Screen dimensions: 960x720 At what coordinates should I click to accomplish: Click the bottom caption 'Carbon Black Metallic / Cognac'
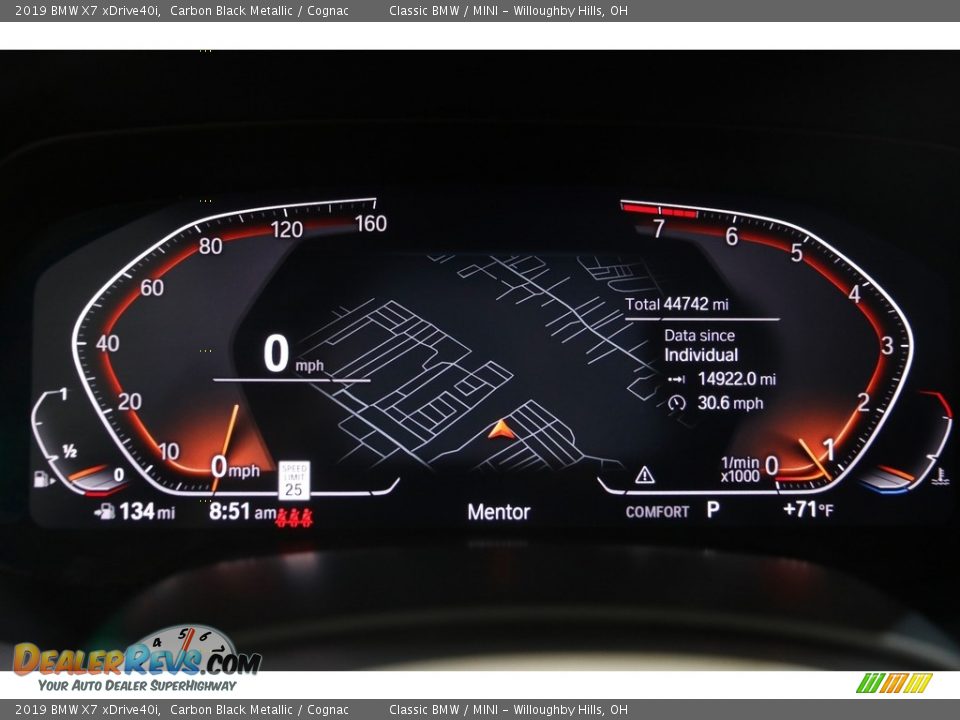pyautogui.click(x=259, y=710)
